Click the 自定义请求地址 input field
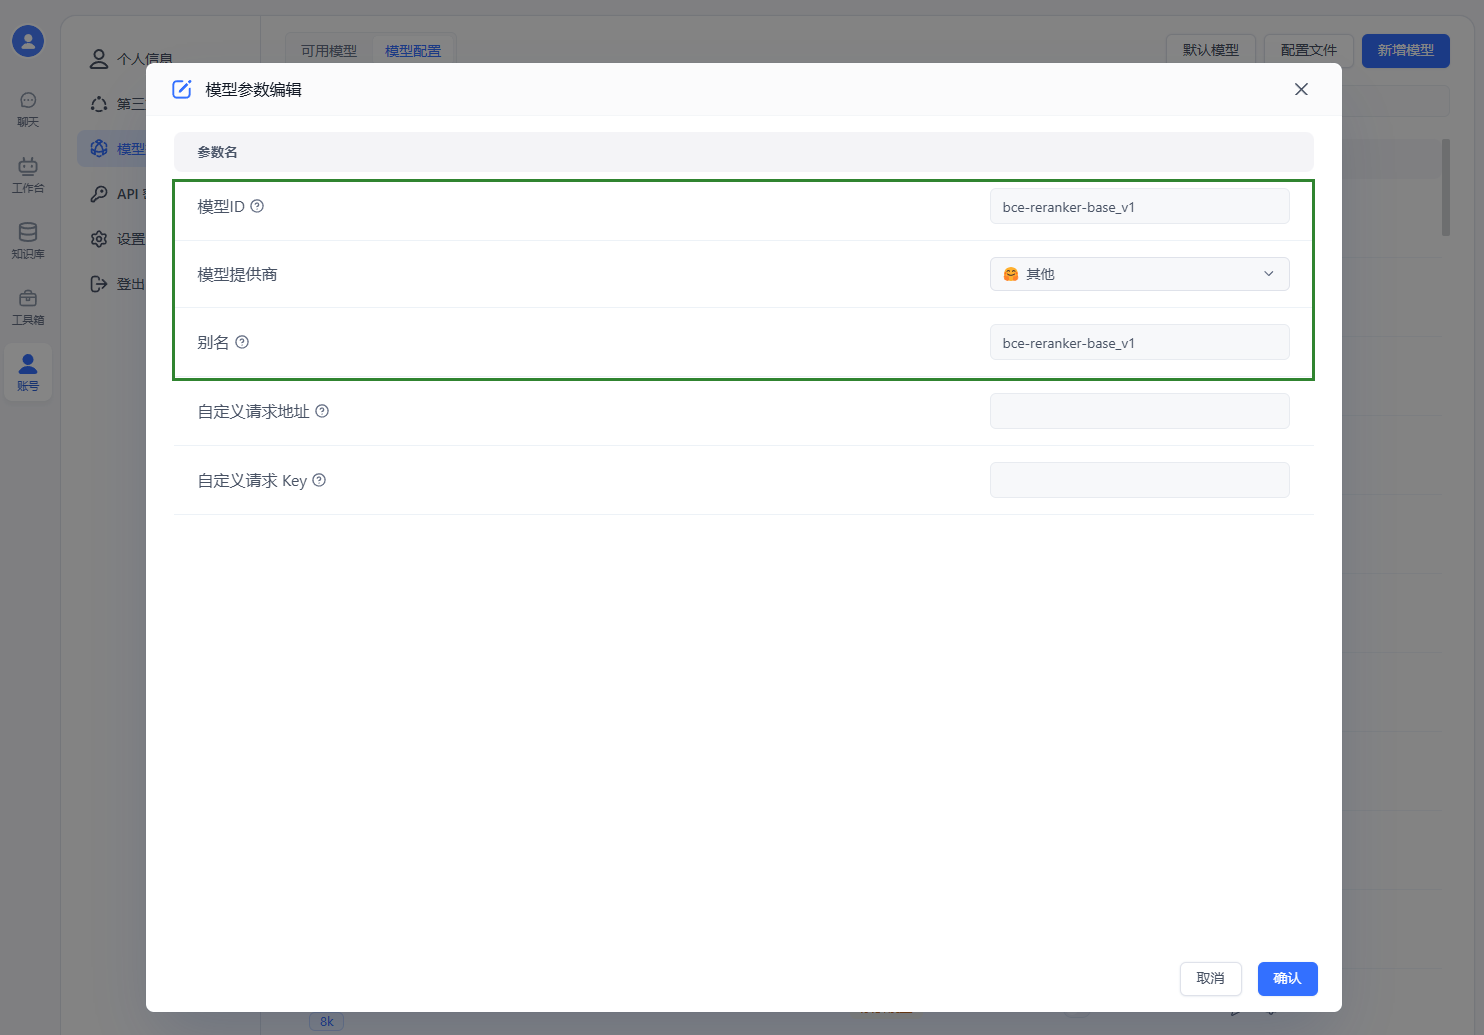The height and width of the screenshot is (1035, 1484). [x=1140, y=411]
